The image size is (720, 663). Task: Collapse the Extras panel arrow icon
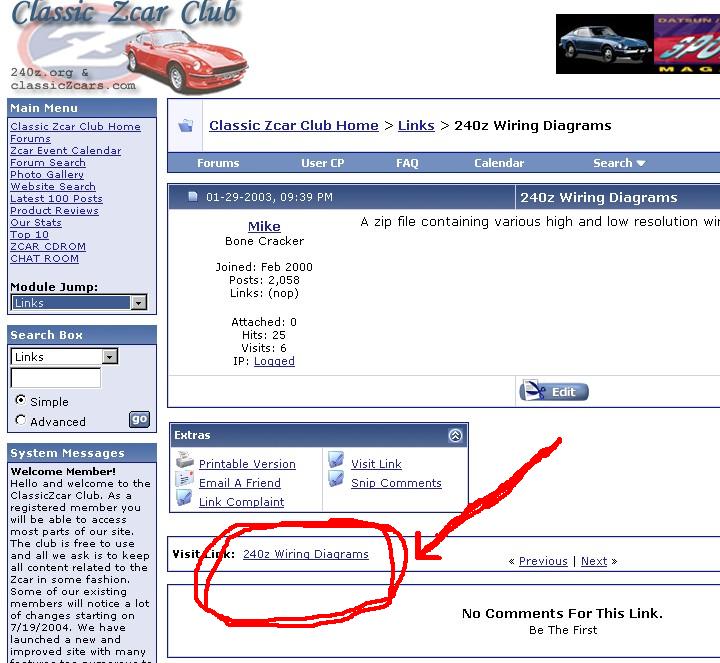(455, 435)
